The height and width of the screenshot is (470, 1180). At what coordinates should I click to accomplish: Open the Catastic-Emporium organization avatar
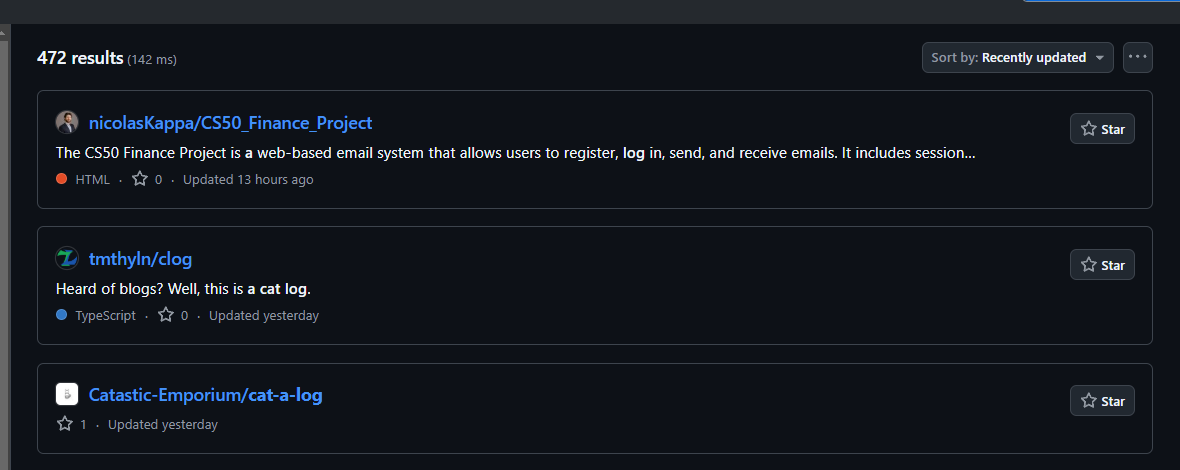tap(66, 395)
